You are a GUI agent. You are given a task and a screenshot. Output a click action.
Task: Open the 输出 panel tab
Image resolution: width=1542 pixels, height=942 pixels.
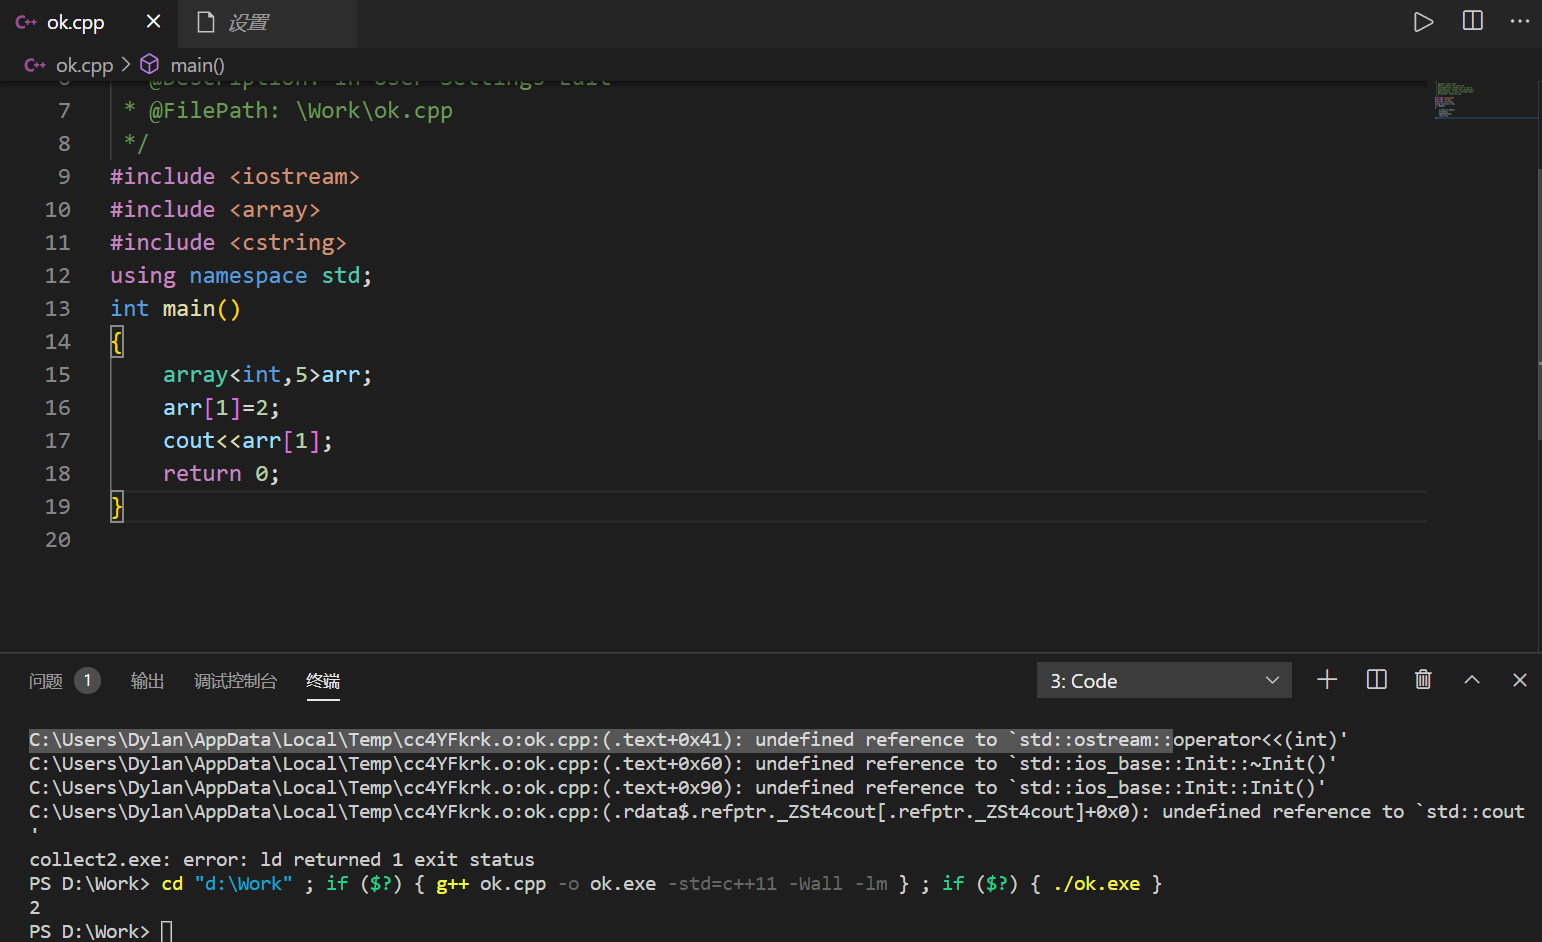[147, 681]
